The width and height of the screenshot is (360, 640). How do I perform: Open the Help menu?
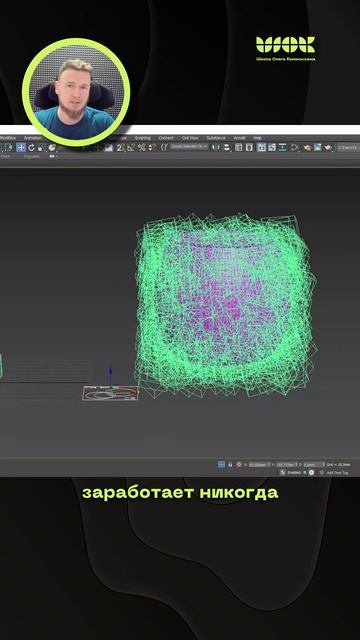pyautogui.click(x=258, y=138)
